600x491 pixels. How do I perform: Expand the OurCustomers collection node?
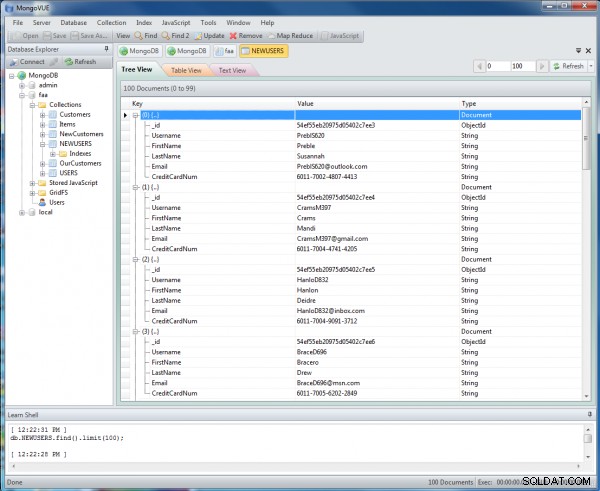tap(42, 164)
